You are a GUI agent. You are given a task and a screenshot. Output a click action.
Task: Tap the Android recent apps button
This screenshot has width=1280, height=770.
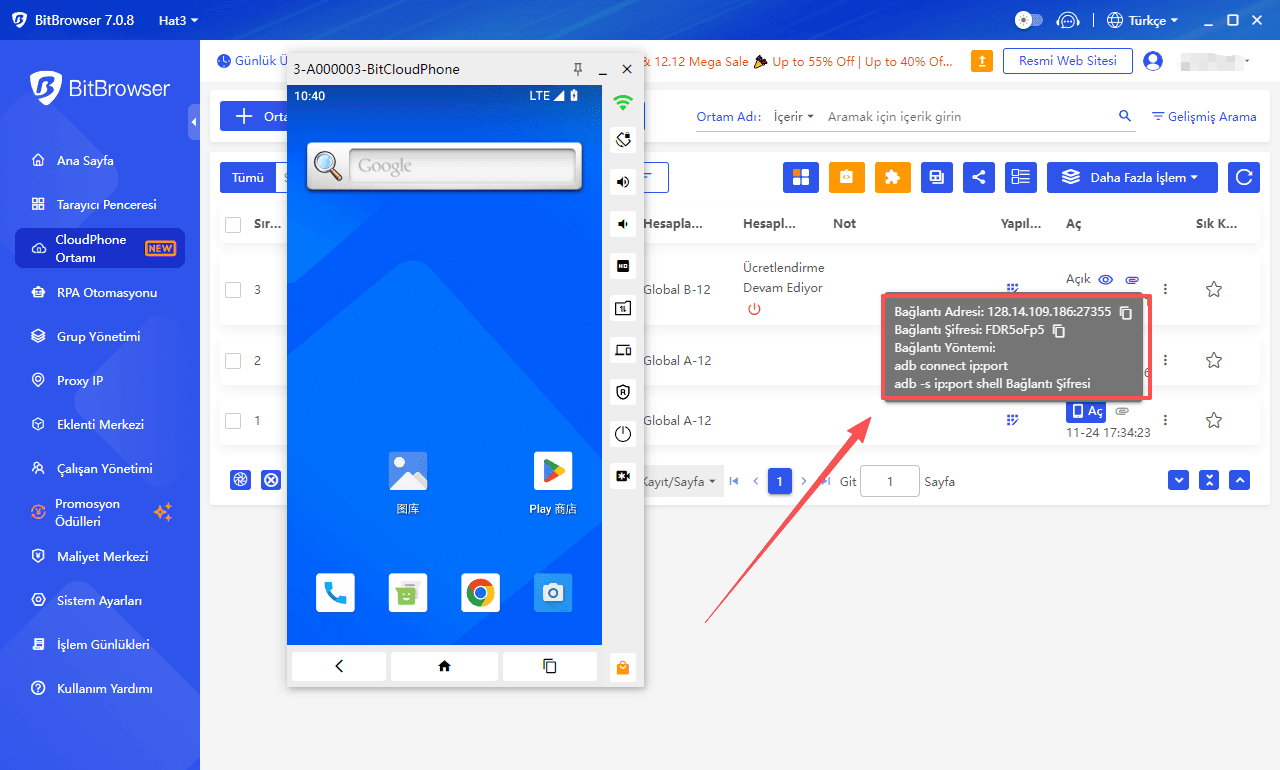(549, 666)
